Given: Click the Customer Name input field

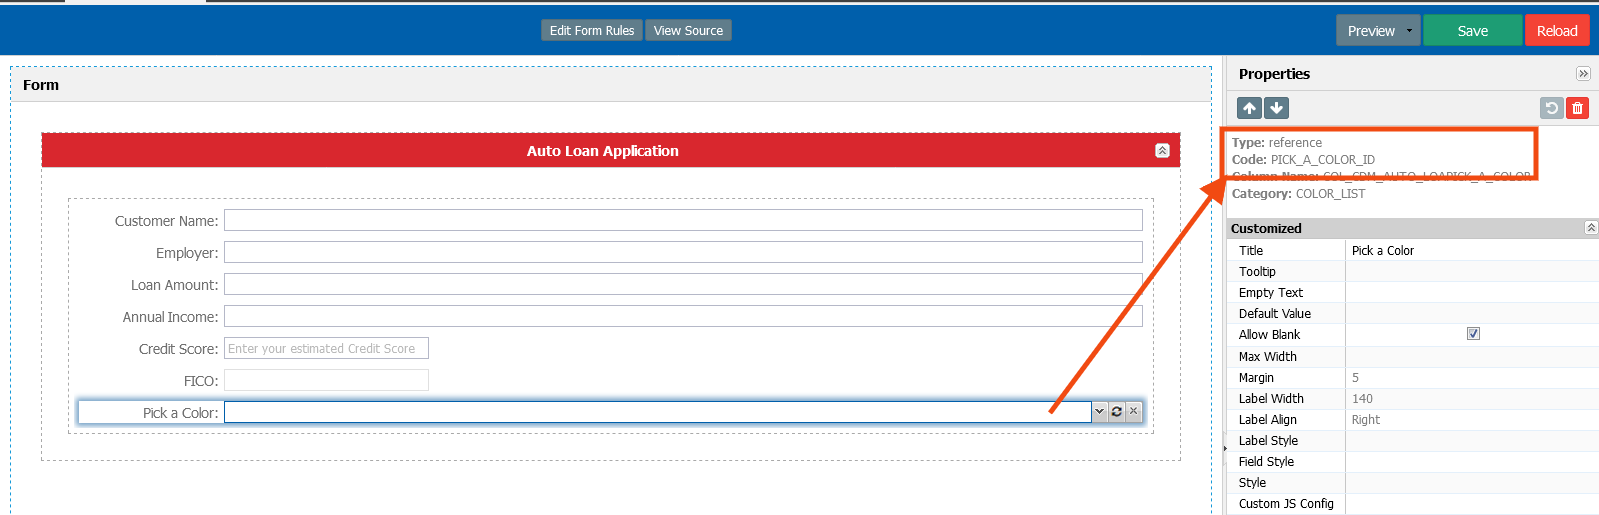Looking at the screenshot, I should coord(683,221).
